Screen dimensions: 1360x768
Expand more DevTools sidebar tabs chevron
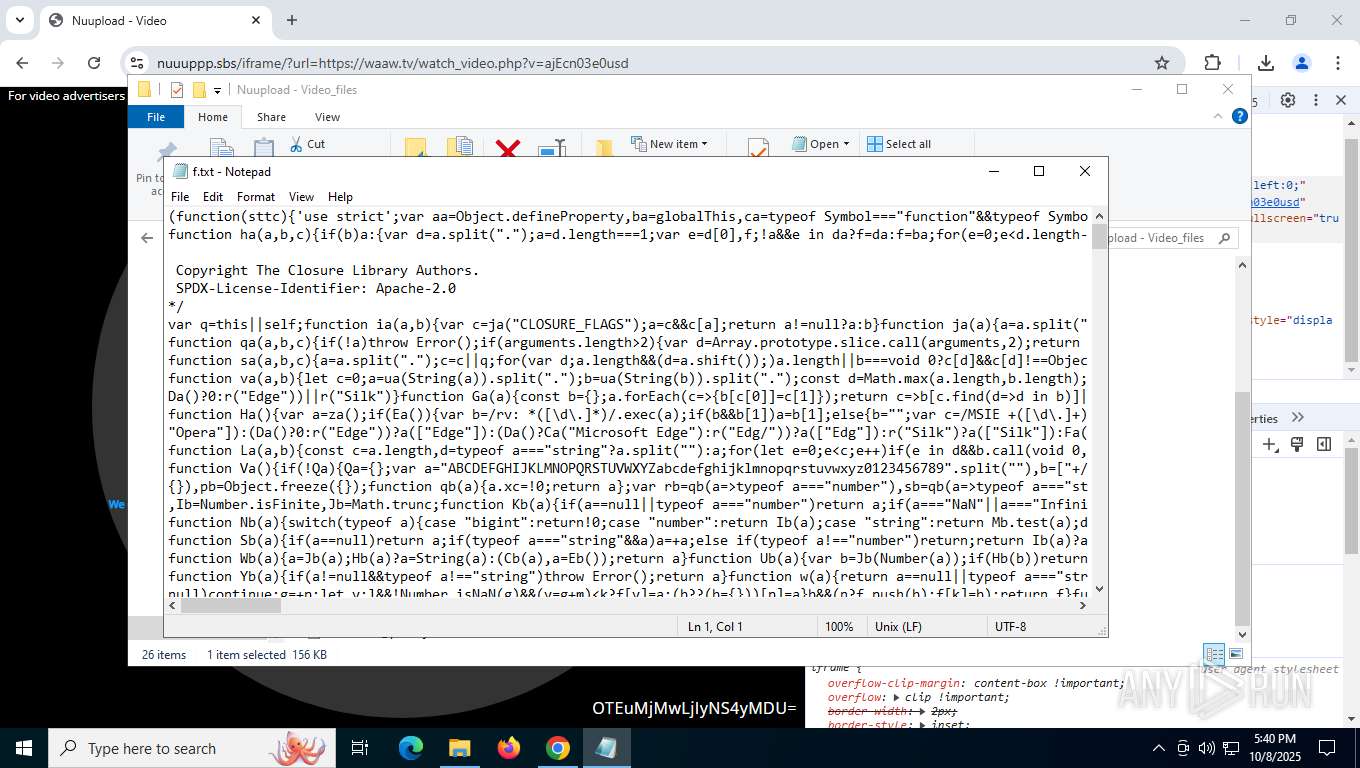tap(1298, 417)
